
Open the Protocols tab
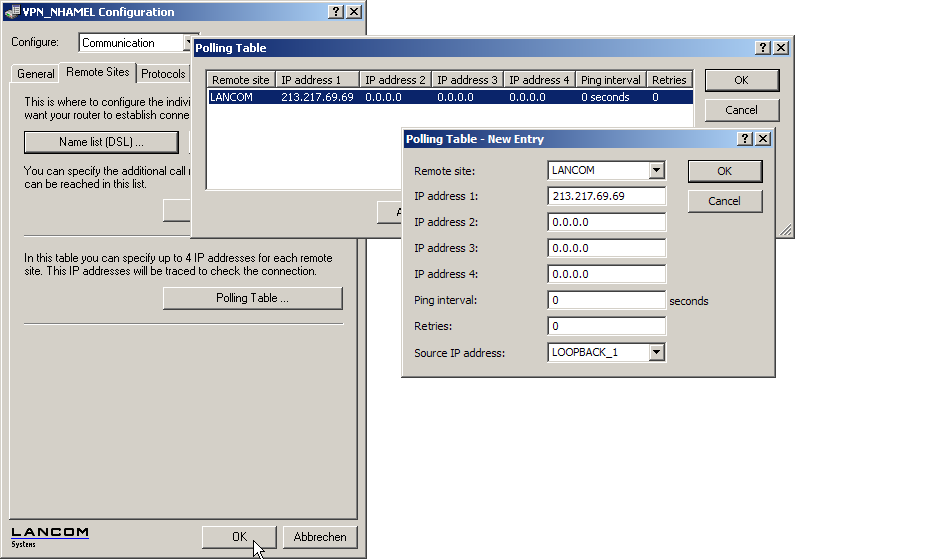click(163, 74)
